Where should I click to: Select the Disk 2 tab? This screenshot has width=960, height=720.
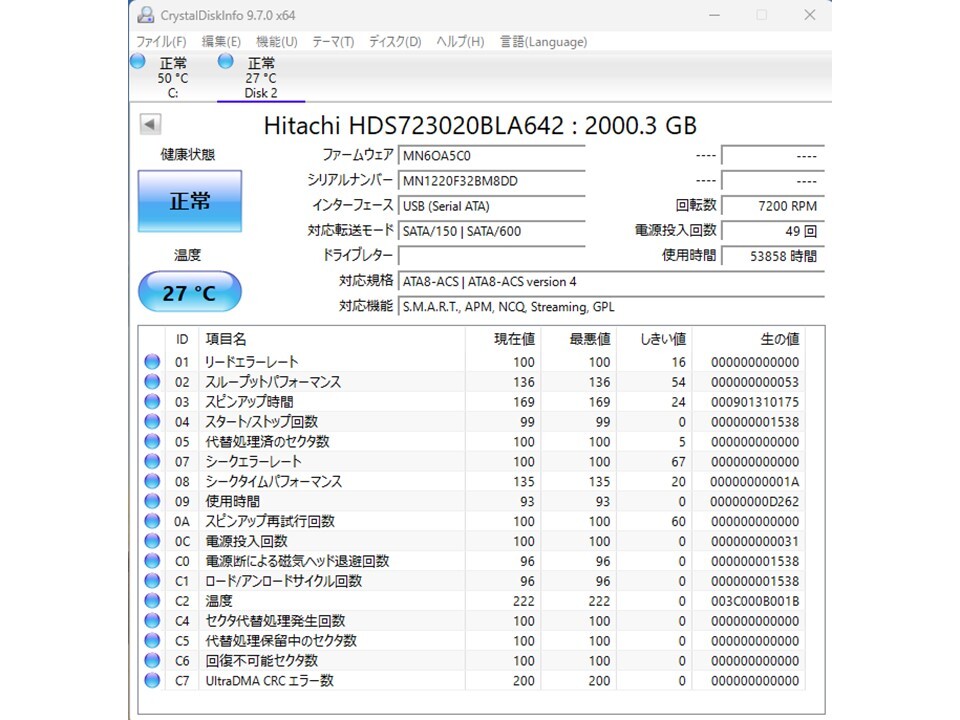[x=261, y=78]
